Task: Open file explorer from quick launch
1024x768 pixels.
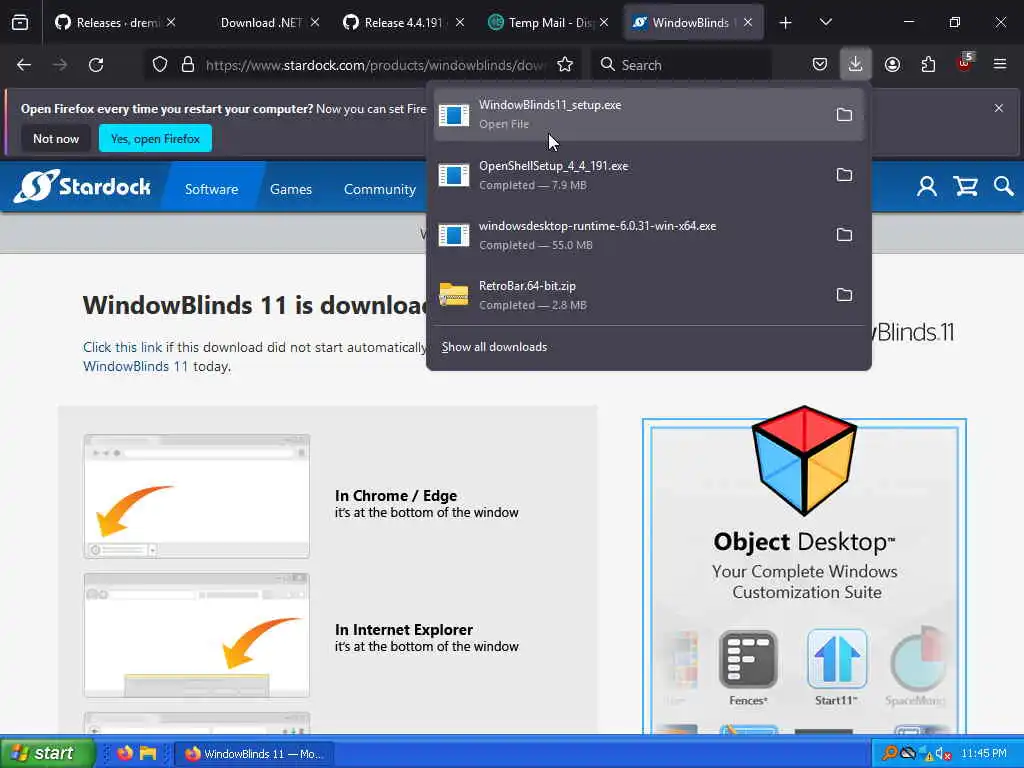Action: (148, 753)
